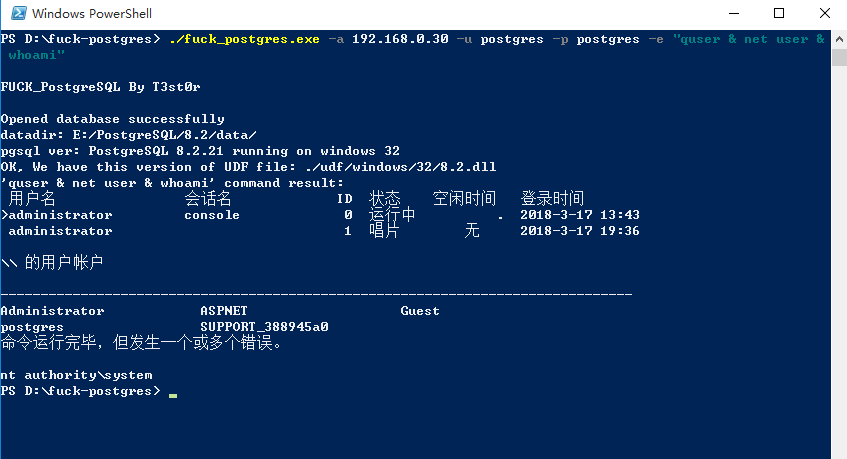
Task: Click the cursor at the final prompt
Action: (173, 395)
